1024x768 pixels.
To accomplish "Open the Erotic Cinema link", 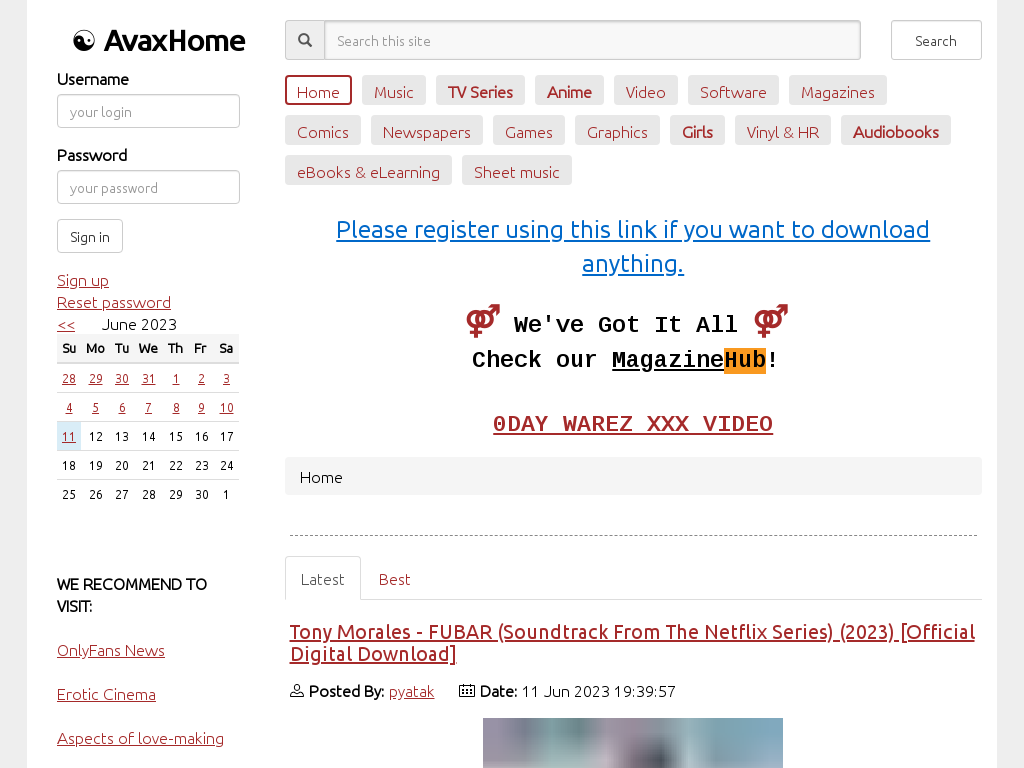I will (106, 694).
